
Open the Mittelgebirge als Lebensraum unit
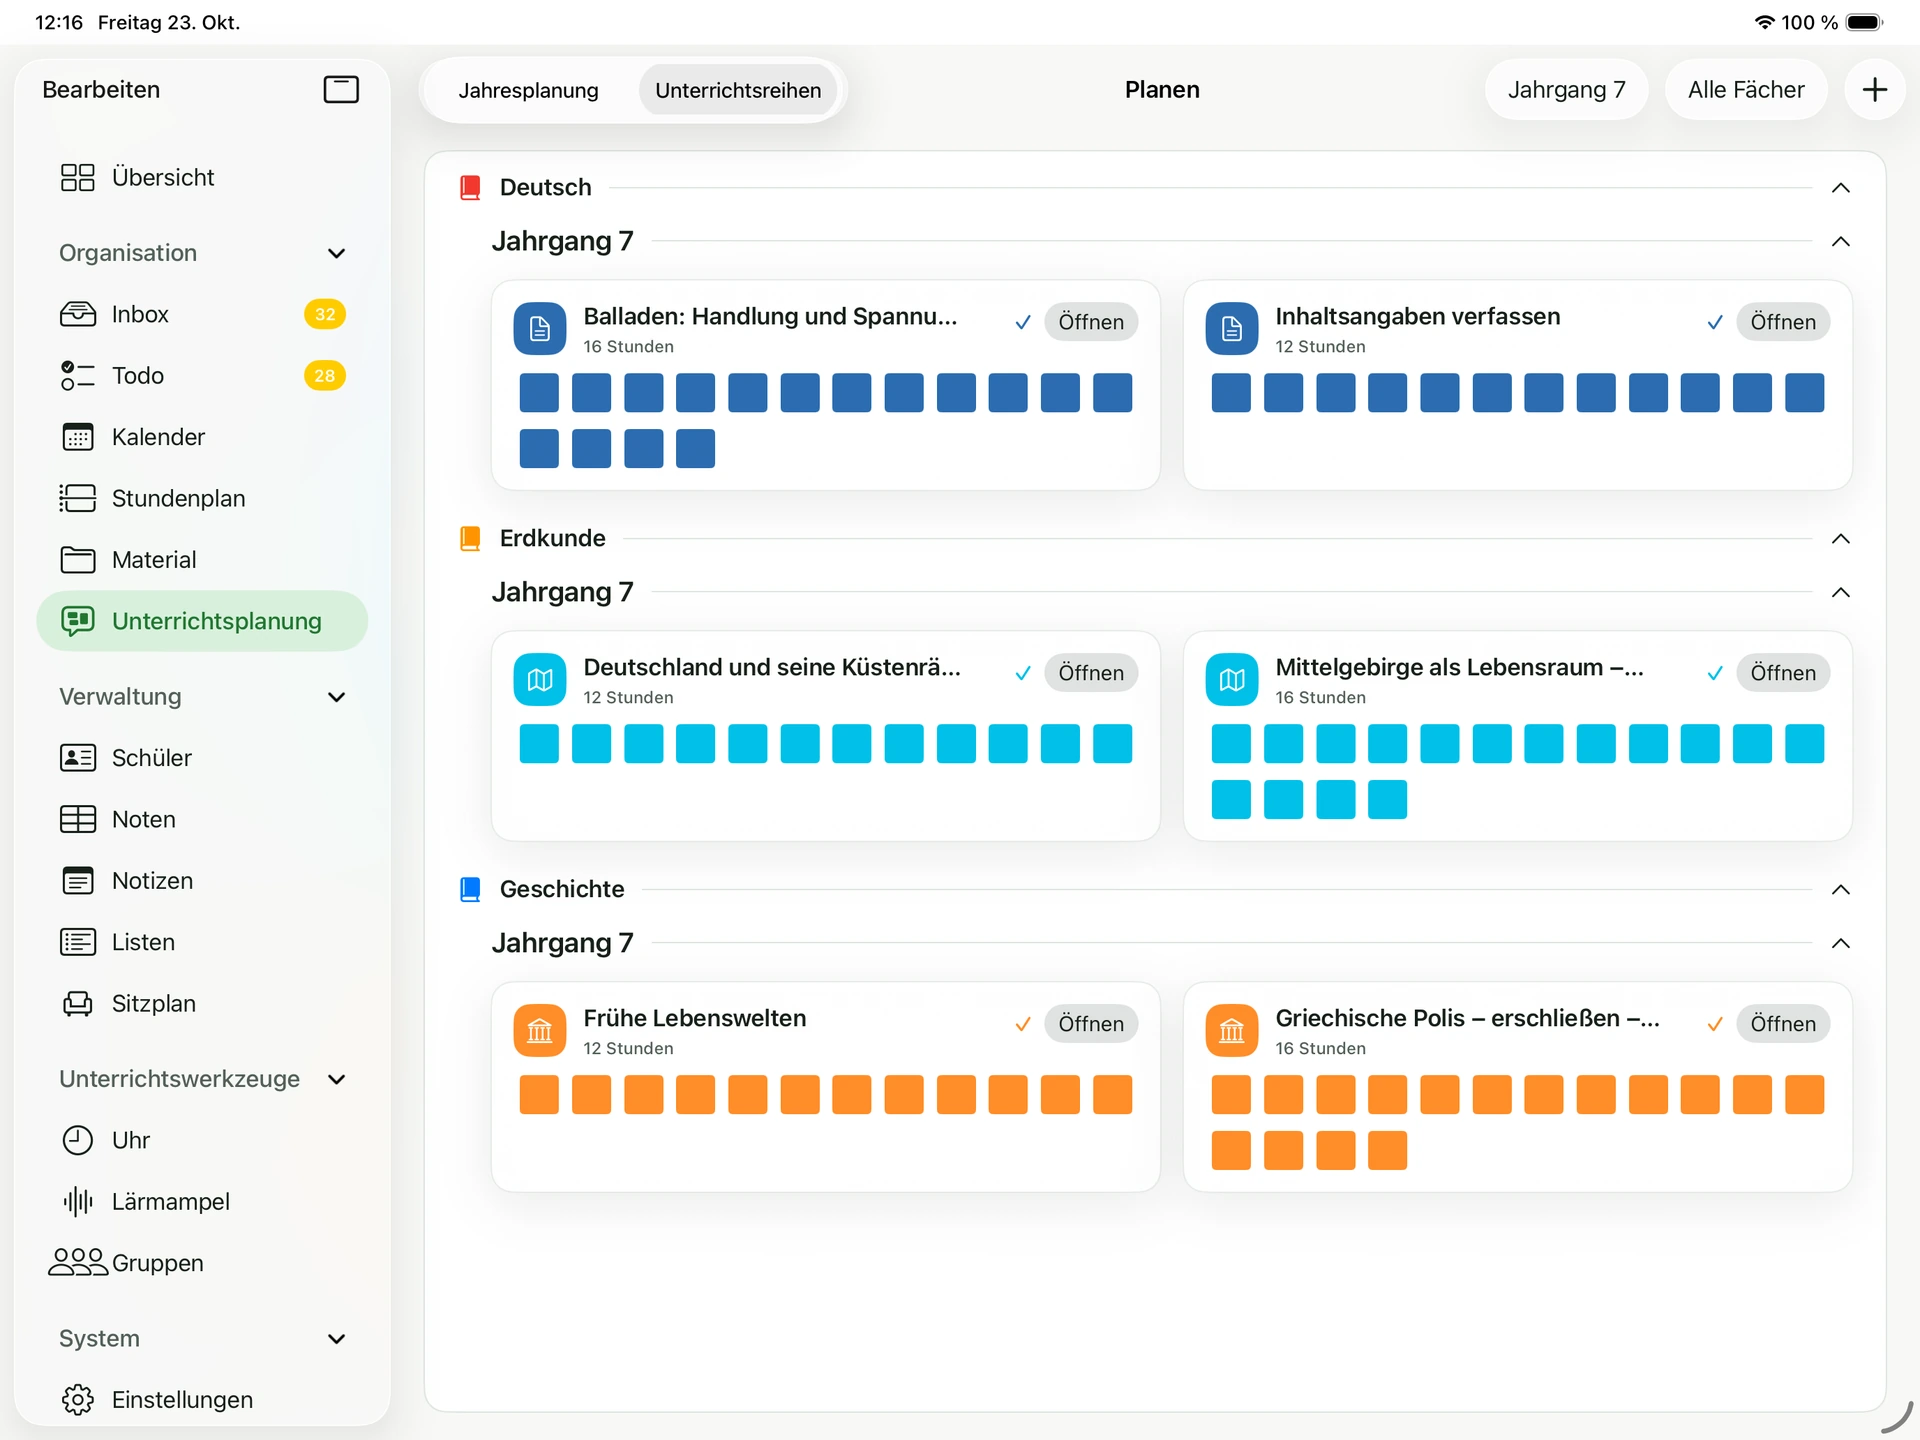[x=1783, y=673]
